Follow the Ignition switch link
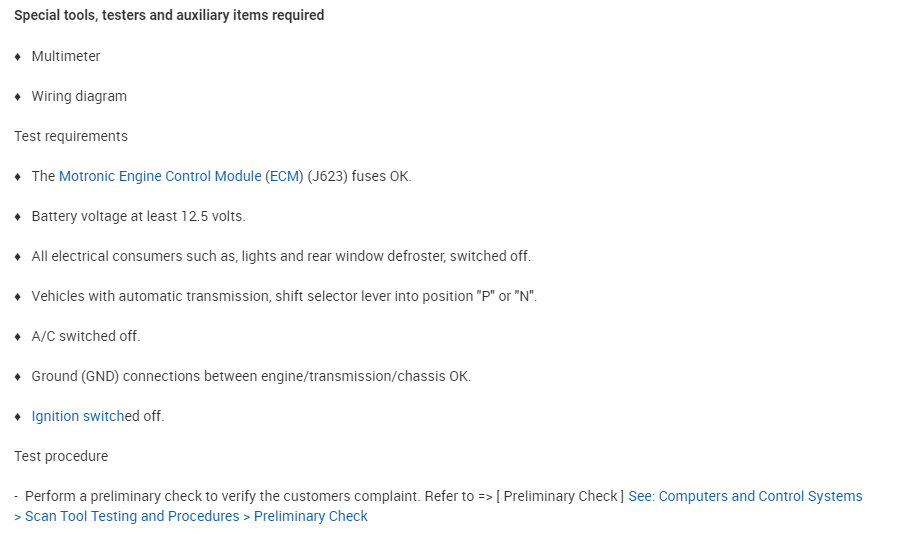The image size is (906, 534). 78,416
